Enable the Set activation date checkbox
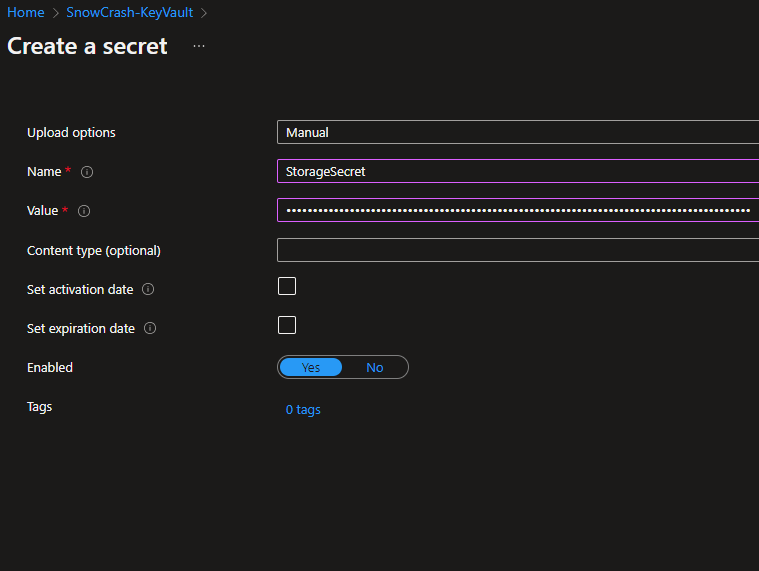The image size is (759, 571). click(x=287, y=287)
